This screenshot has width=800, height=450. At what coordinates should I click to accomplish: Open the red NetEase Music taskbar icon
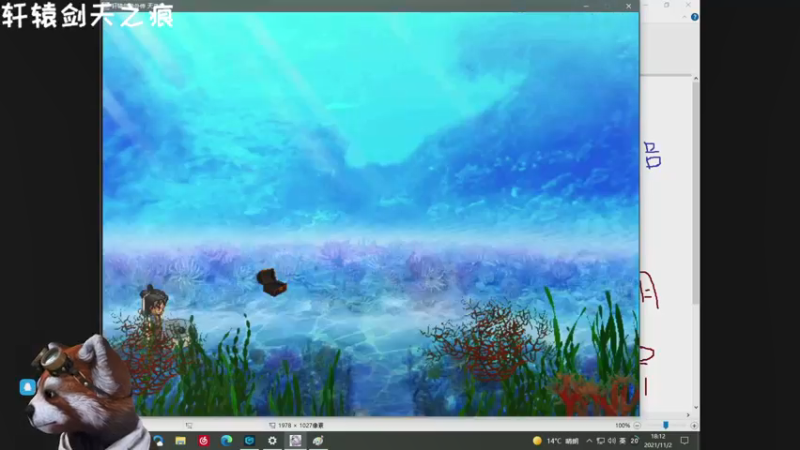tap(204, 441)
